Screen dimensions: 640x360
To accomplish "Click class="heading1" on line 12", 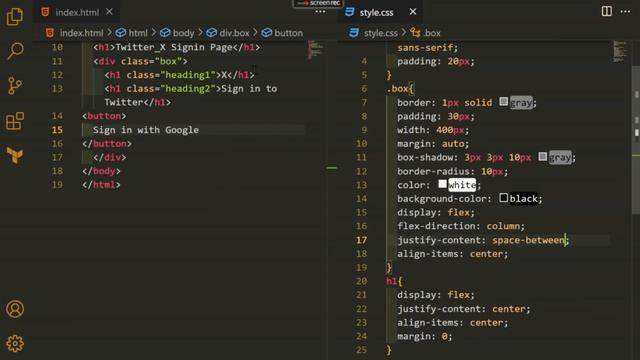I will [171, 75].
